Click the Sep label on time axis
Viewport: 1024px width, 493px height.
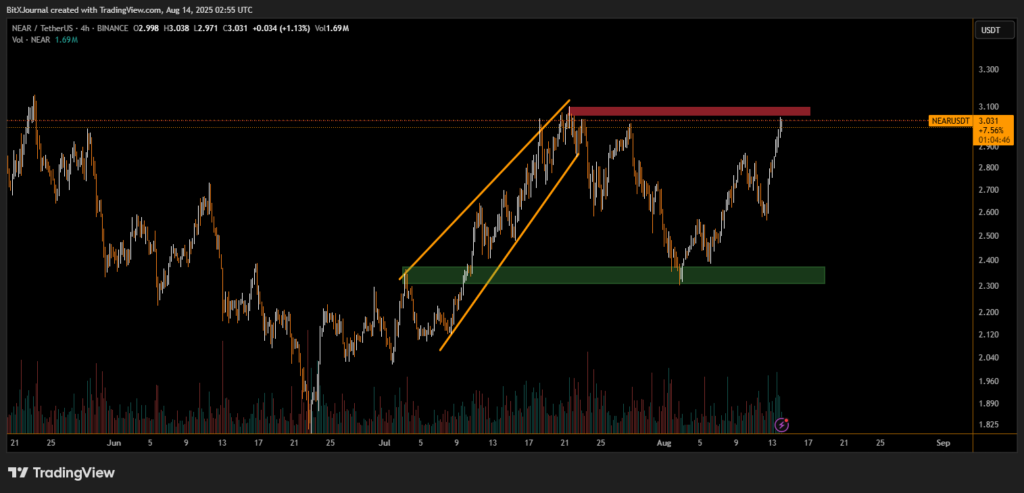(x=943, y=441)
